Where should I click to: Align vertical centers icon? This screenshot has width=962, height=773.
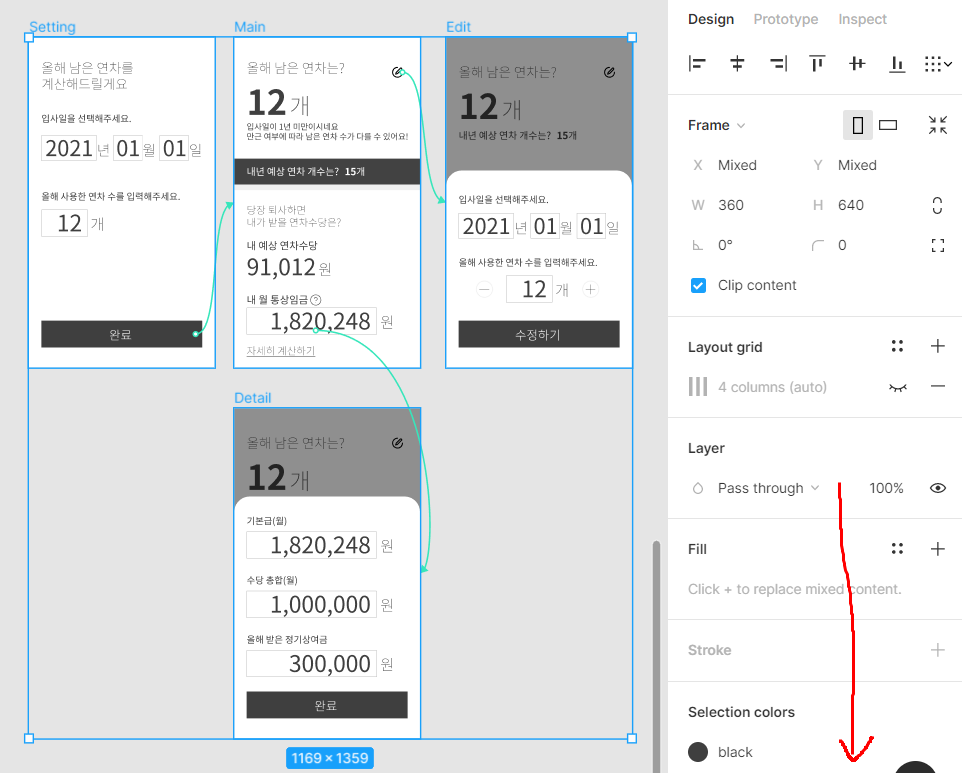tap(857, 63)
